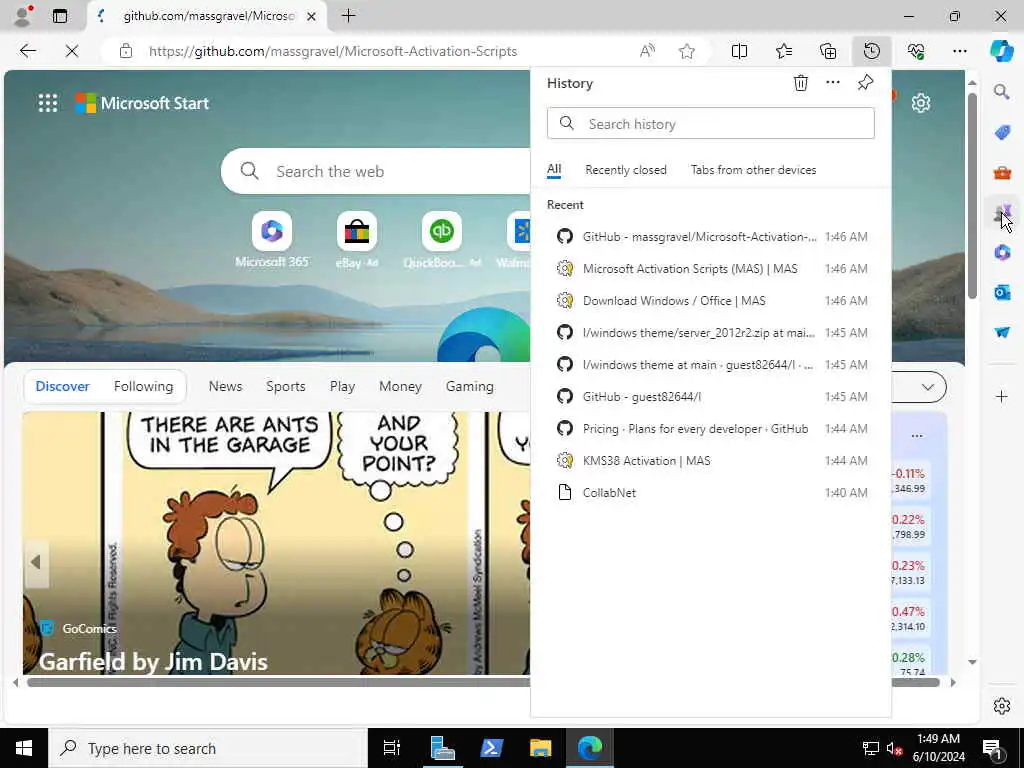Open history entry l/windows theme at main
The width and height of the screenshot is (1024, 768).
(x=711, y=364)
